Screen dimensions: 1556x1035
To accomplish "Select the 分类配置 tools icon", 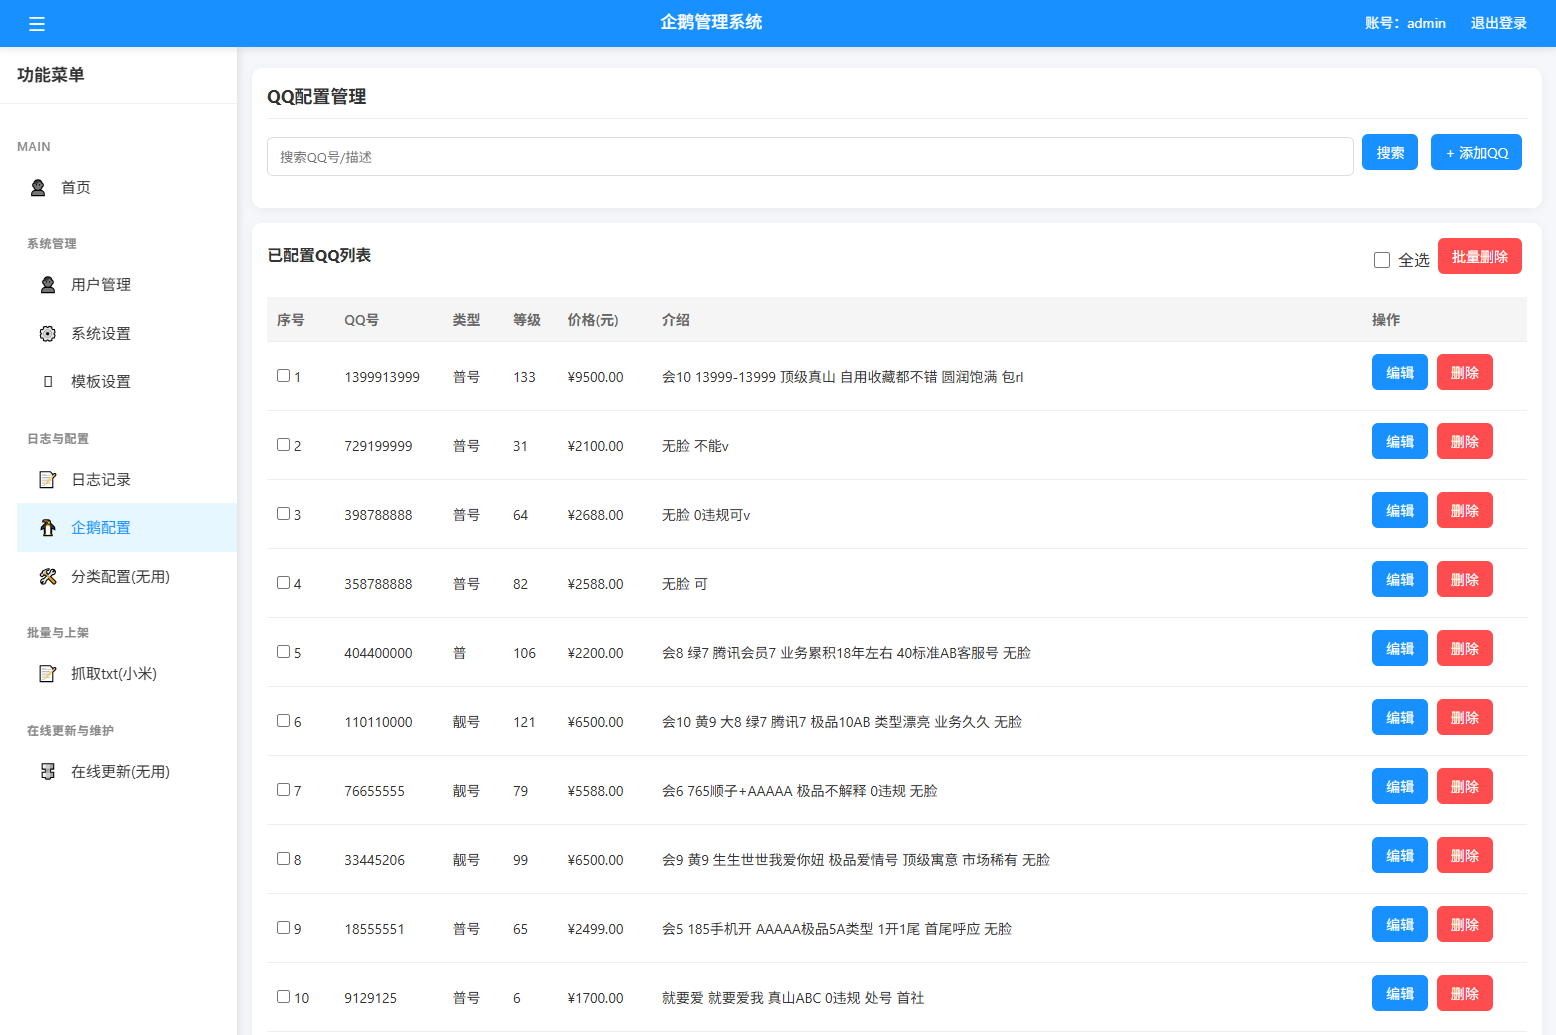I will [x=47, y=577].
